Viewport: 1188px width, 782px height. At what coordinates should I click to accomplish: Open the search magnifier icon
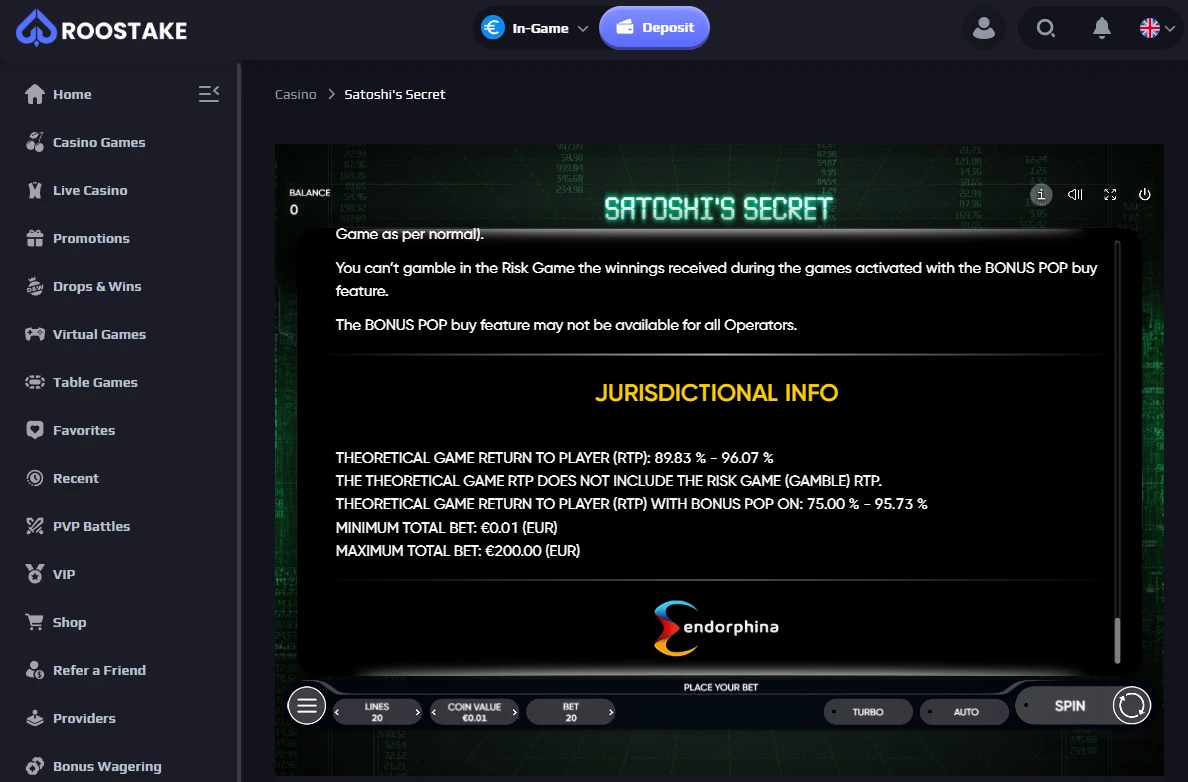[1046, 28]
